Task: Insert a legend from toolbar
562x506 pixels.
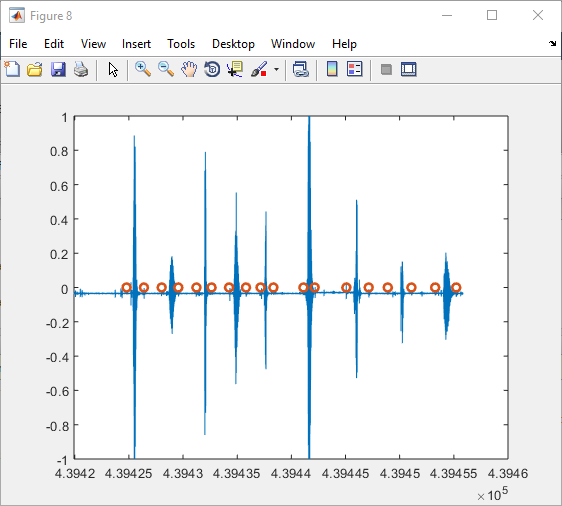Action: pos(355,69)
